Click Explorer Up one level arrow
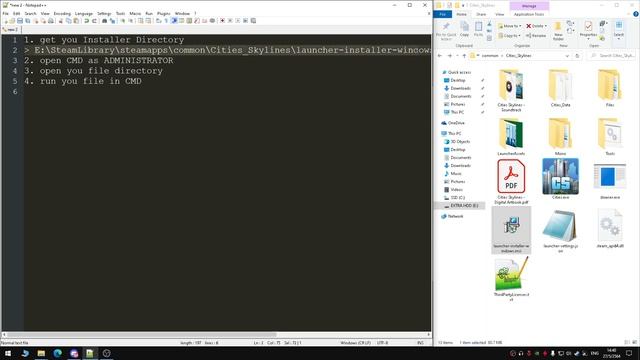 464,56
